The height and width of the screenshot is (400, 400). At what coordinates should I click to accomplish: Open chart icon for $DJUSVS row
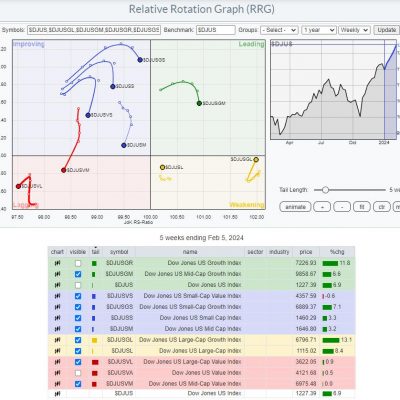tap(57, 296)
